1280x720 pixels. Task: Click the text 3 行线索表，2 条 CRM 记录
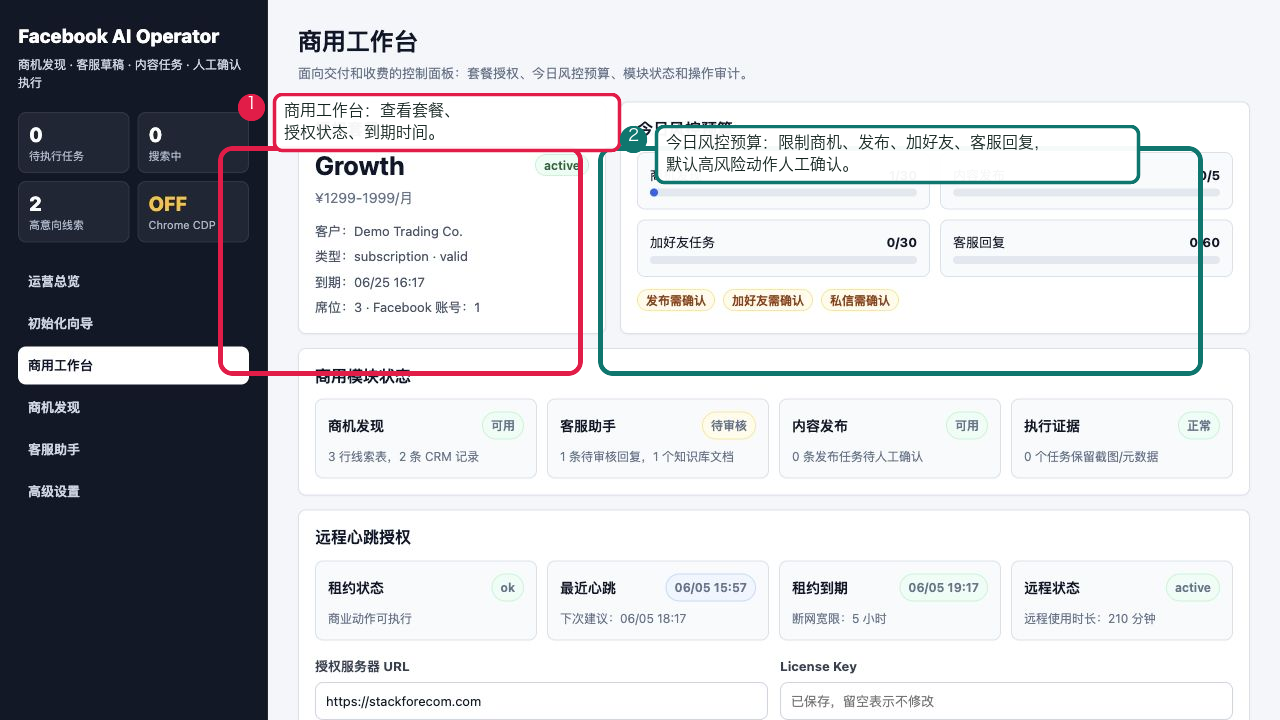tap(404, 457)
